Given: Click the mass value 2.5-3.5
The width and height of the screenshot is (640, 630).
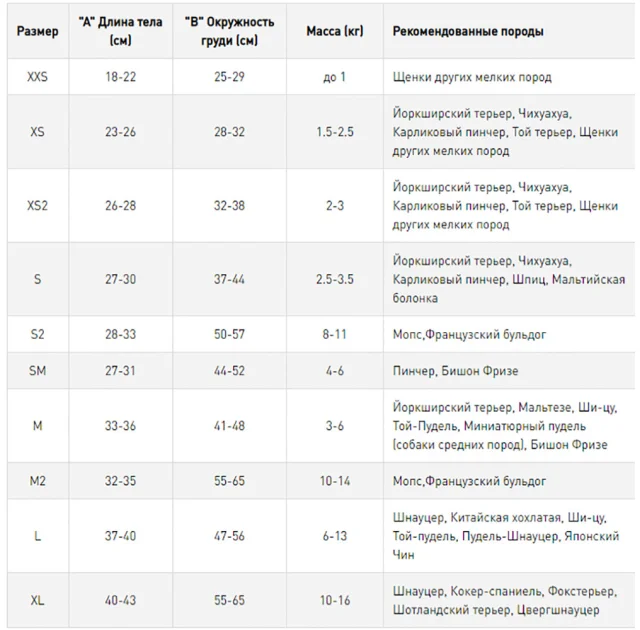Looking at the screenshot, I should 335,279.
